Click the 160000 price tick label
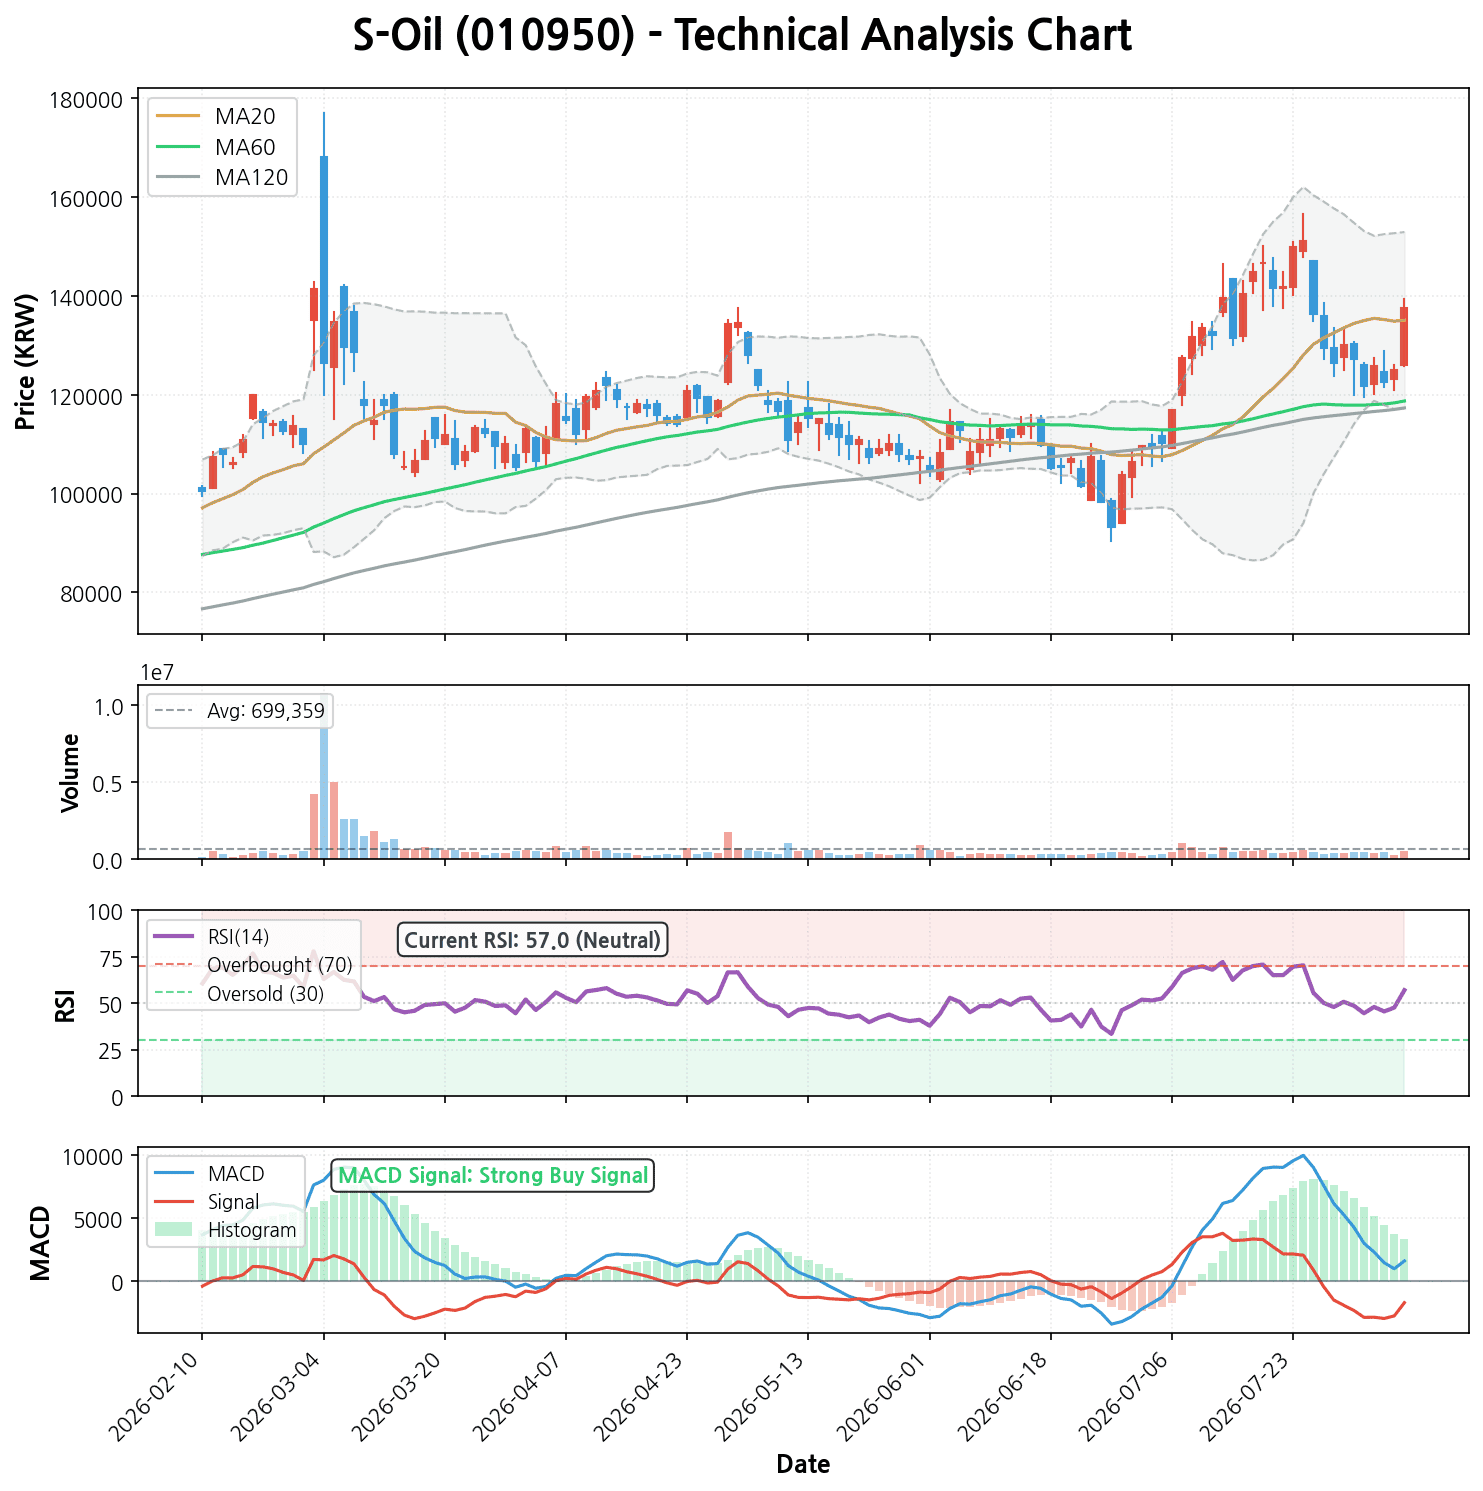The height and width of the screenshot is (1491, 1483). click(x=85, y=198)
